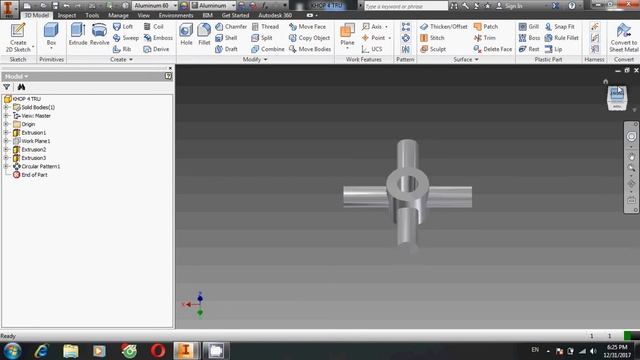640x360 pixels.
Task: Select the Derive tool
Action: [x=156, y=49]
